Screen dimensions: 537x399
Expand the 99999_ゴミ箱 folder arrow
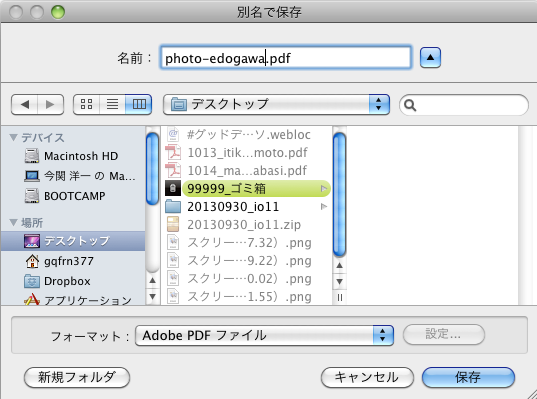click(x=323, y=188)
